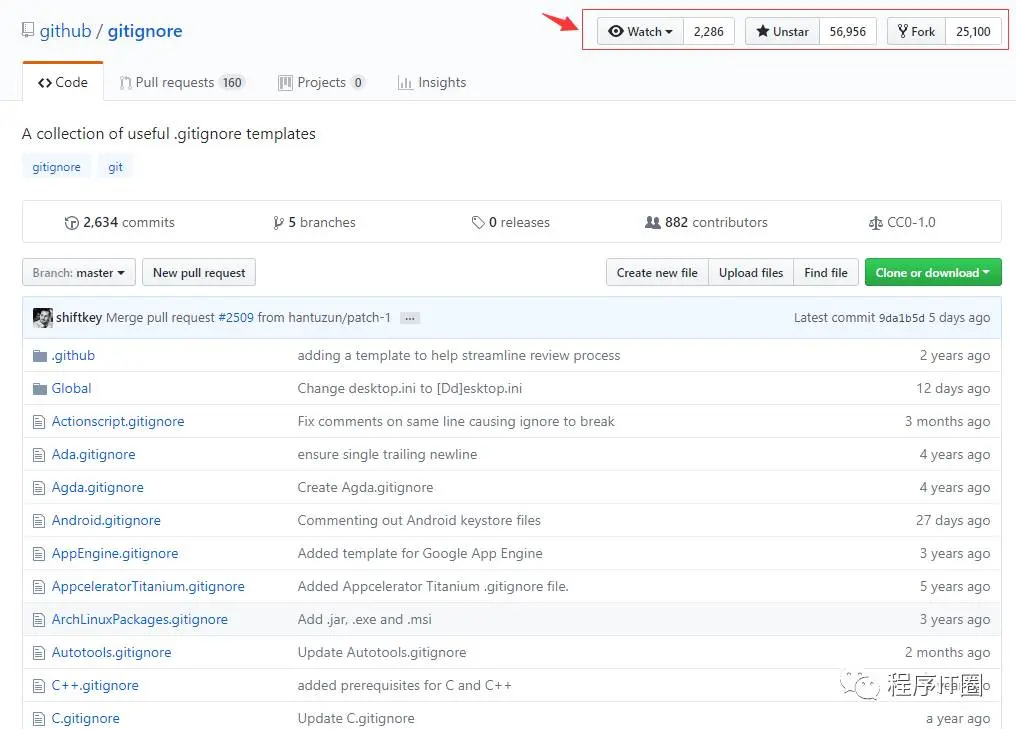Open latest commit hash 9da1b5d

point(901,318)
